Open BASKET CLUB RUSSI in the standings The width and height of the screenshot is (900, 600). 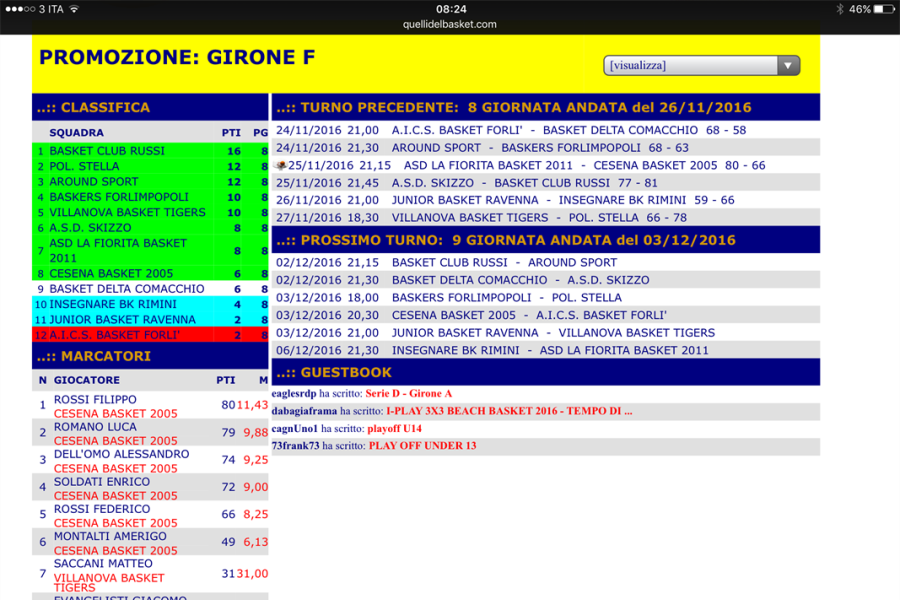point(107,150)
